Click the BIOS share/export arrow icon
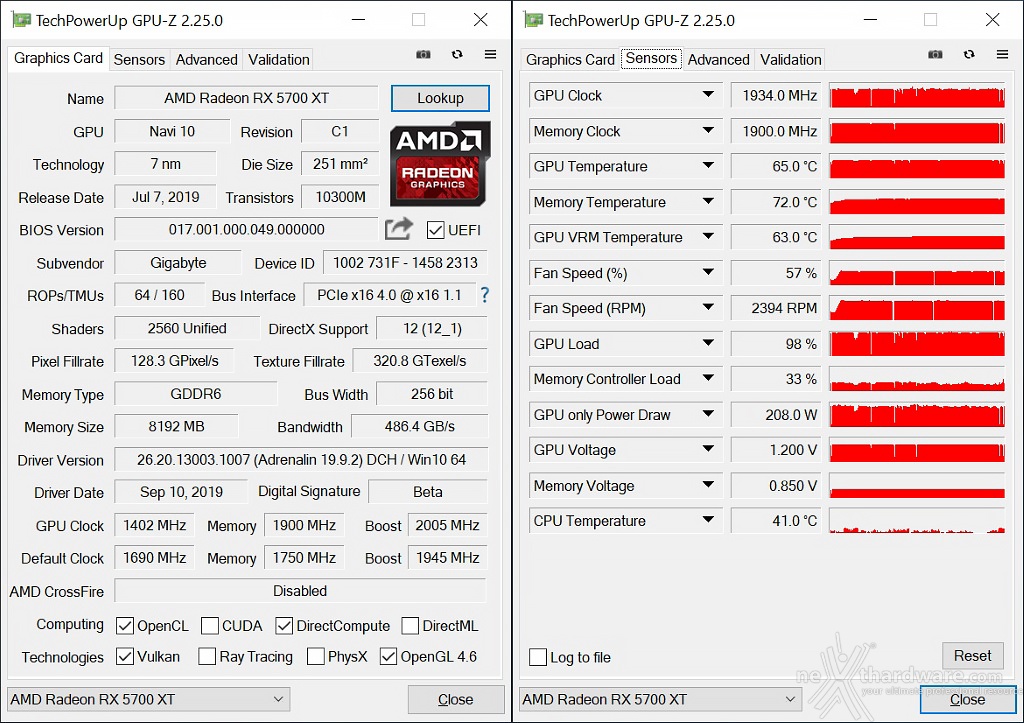1024x723 pixels. click(x=399, y=229)
